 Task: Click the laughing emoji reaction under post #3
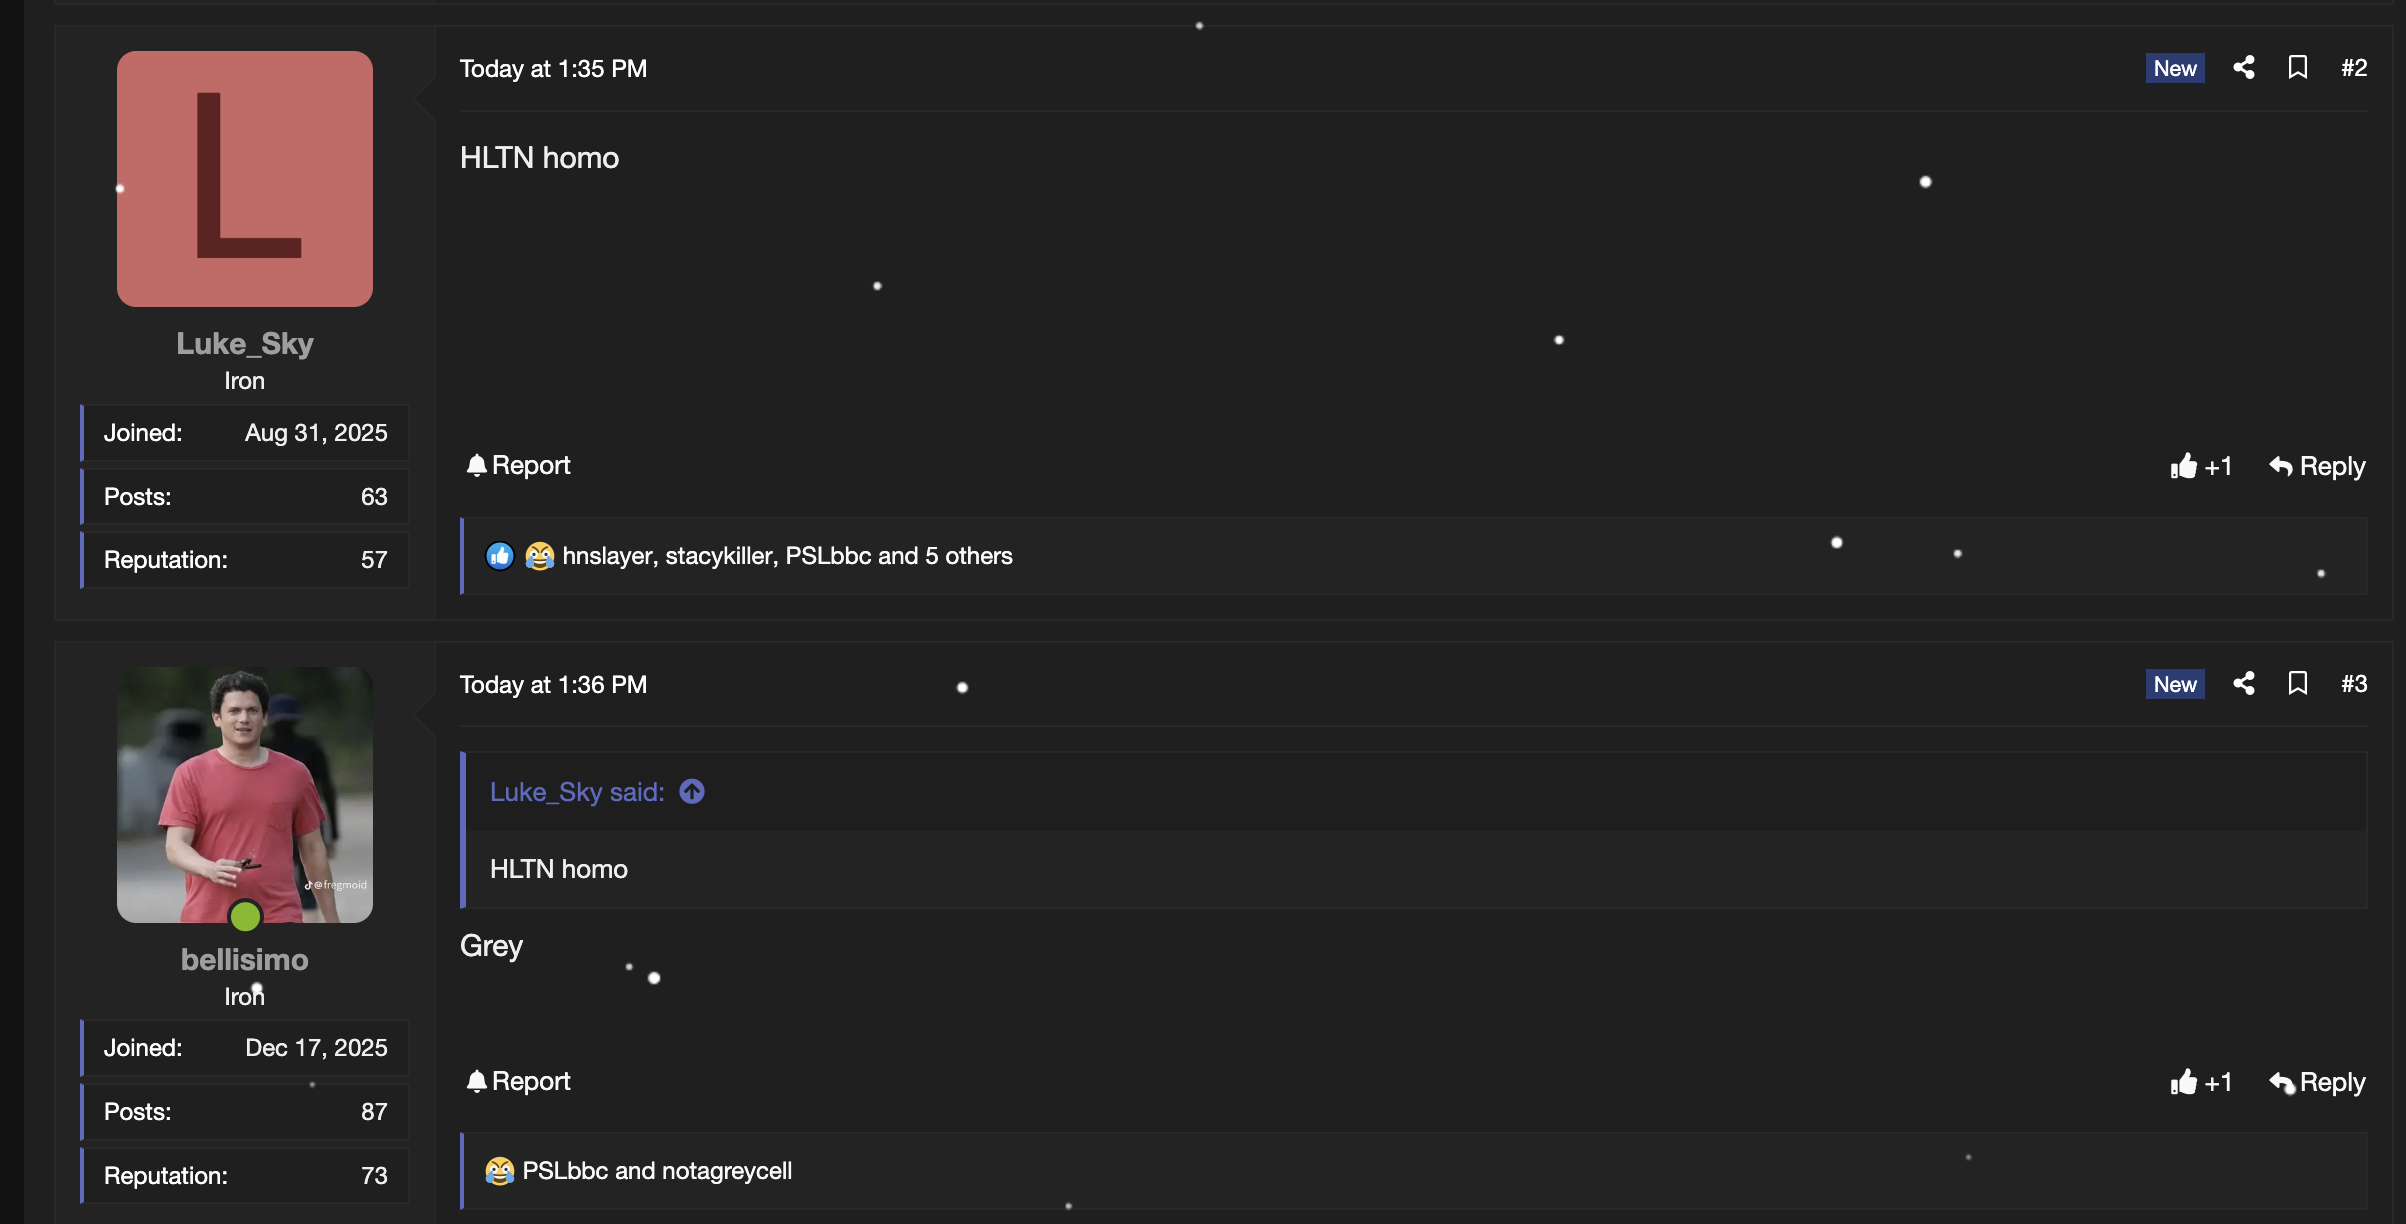pyautogui.click(x=500, y=1171)
